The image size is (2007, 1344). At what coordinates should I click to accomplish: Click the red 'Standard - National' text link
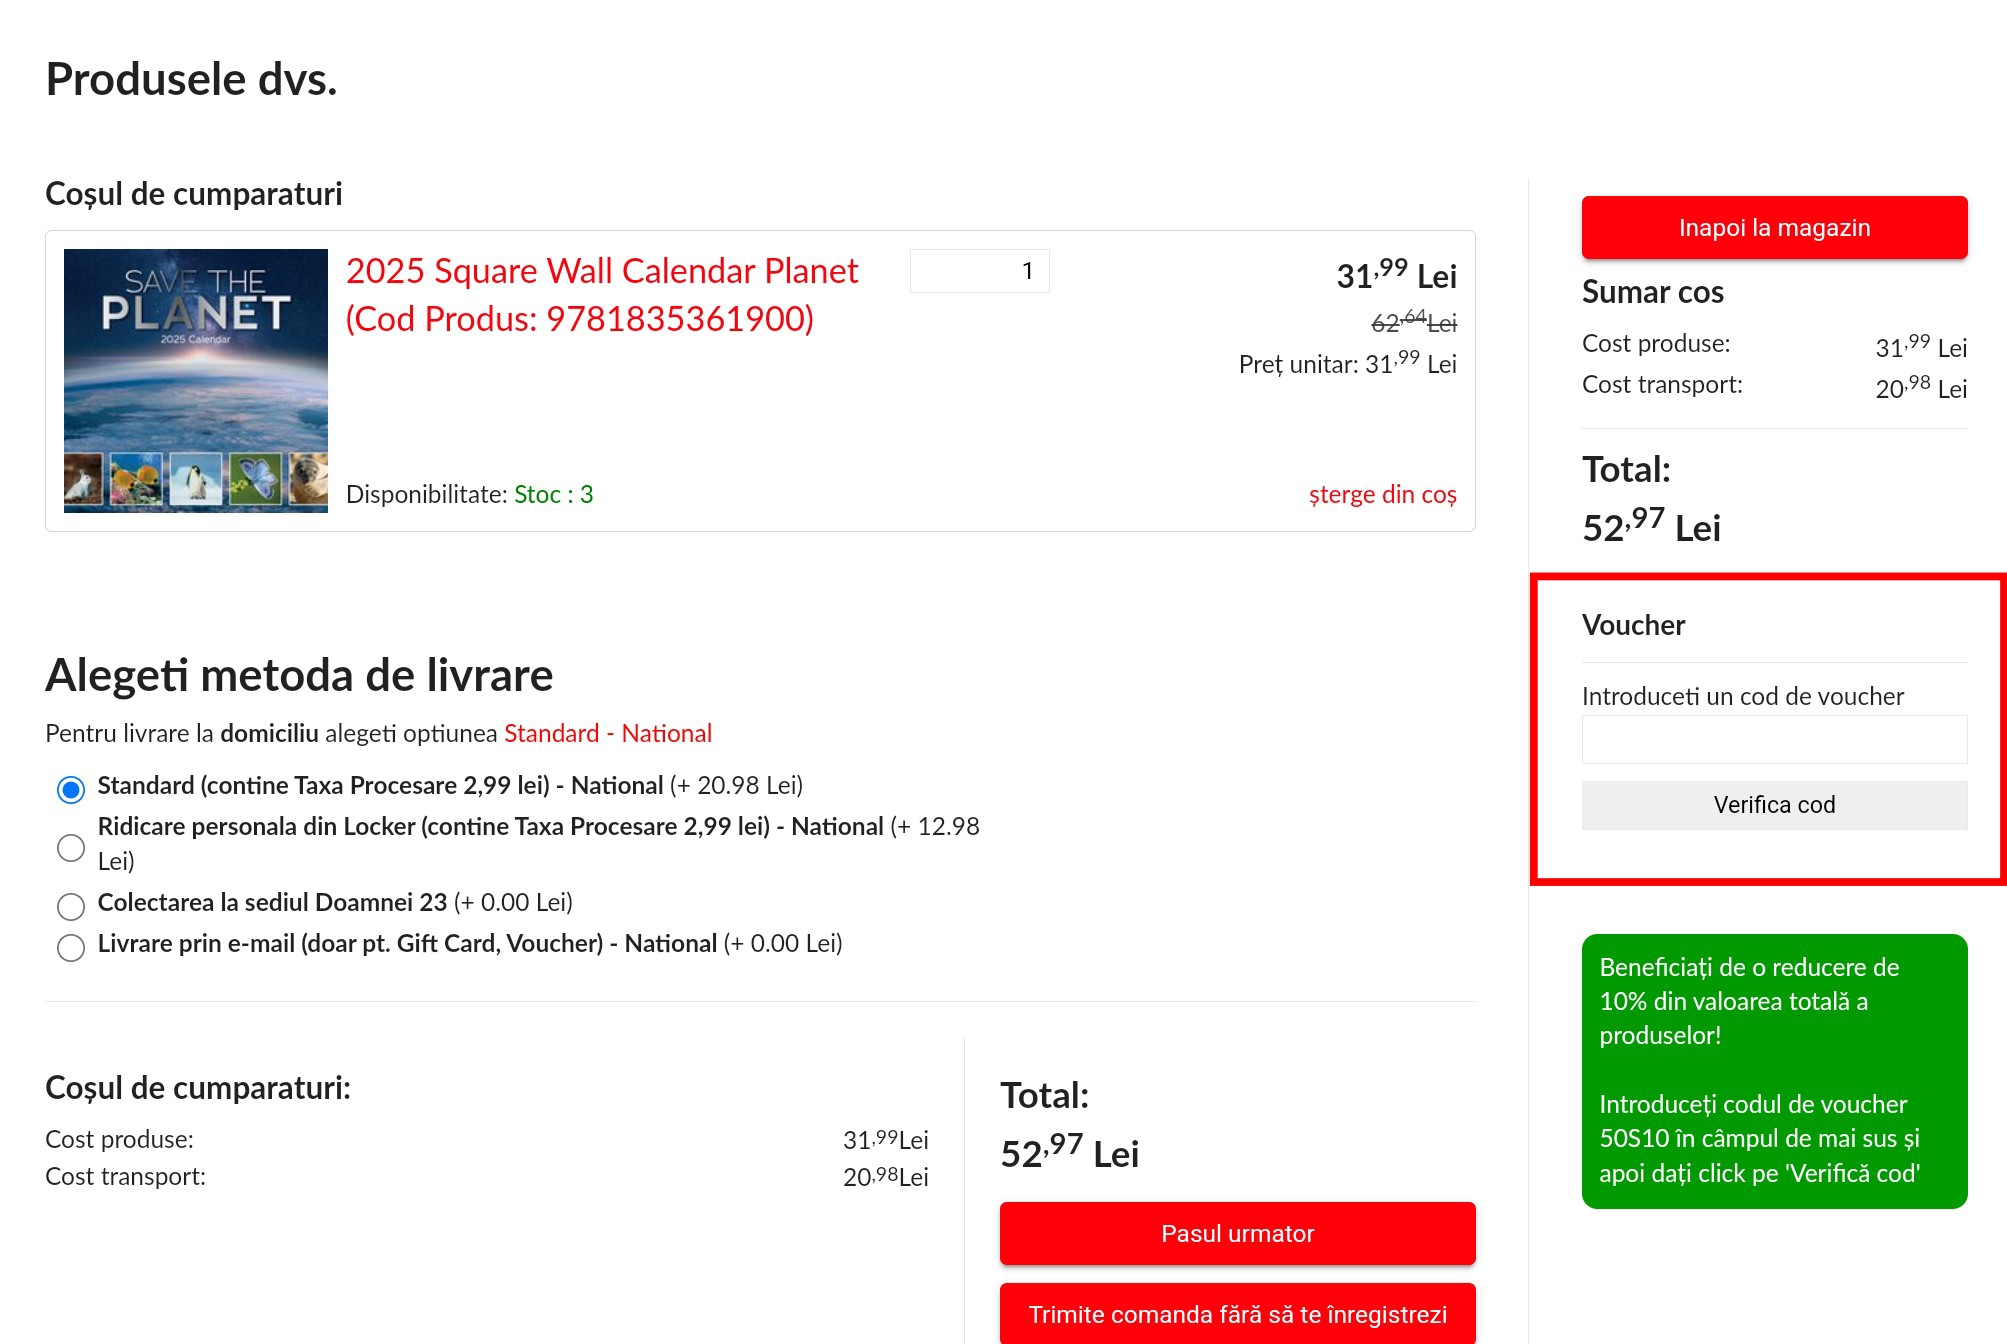[607, 733]
